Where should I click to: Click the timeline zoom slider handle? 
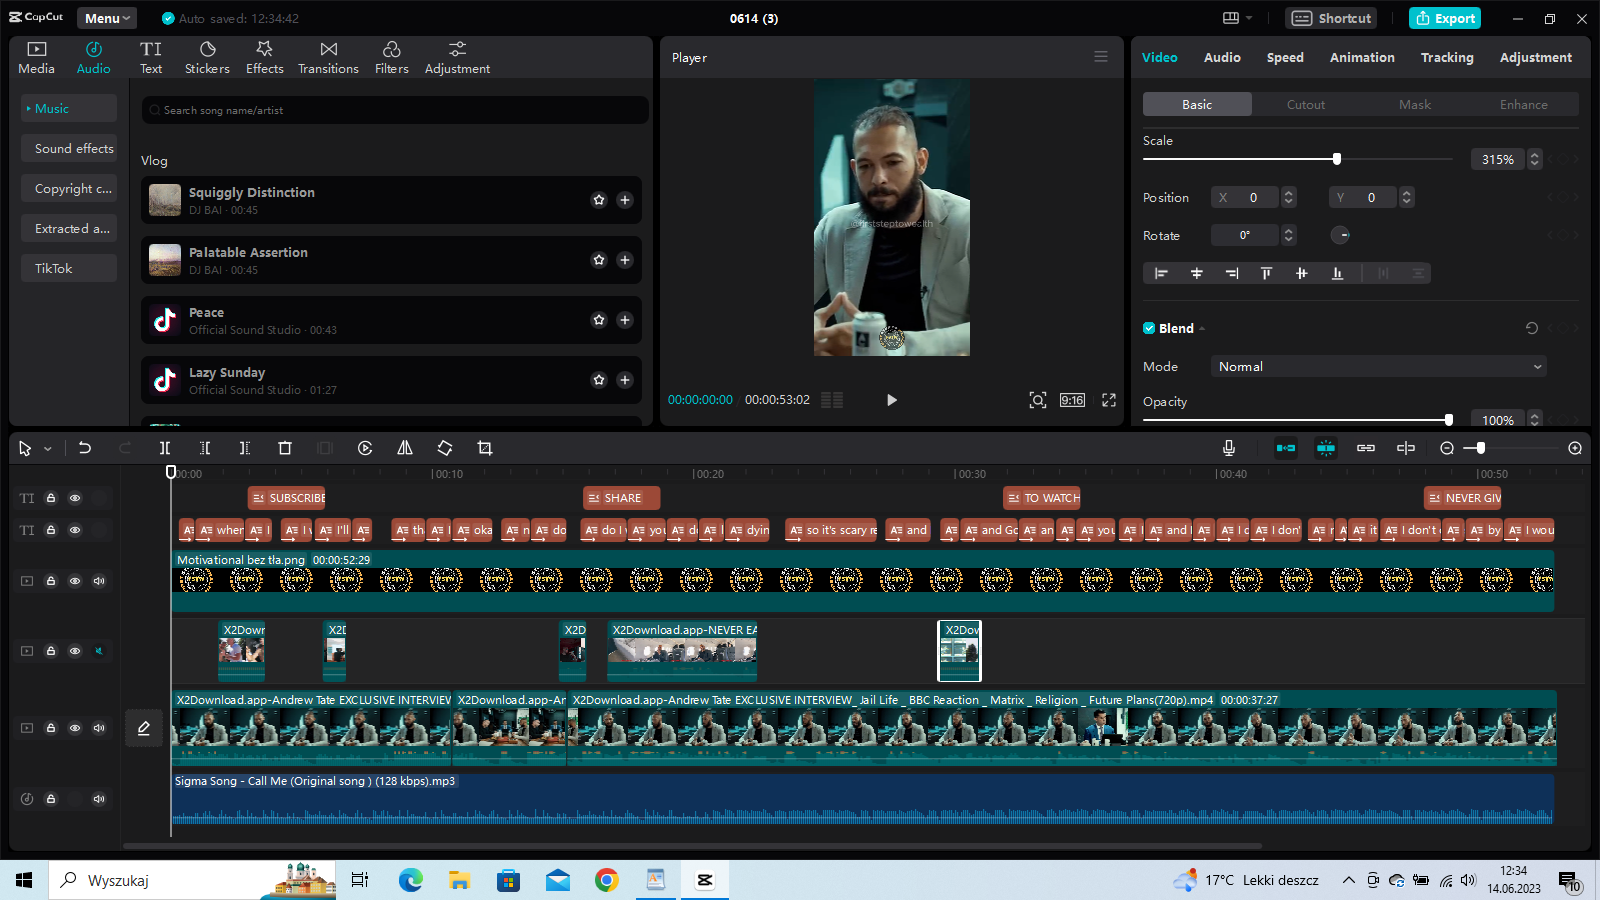tap(1481, 448)
